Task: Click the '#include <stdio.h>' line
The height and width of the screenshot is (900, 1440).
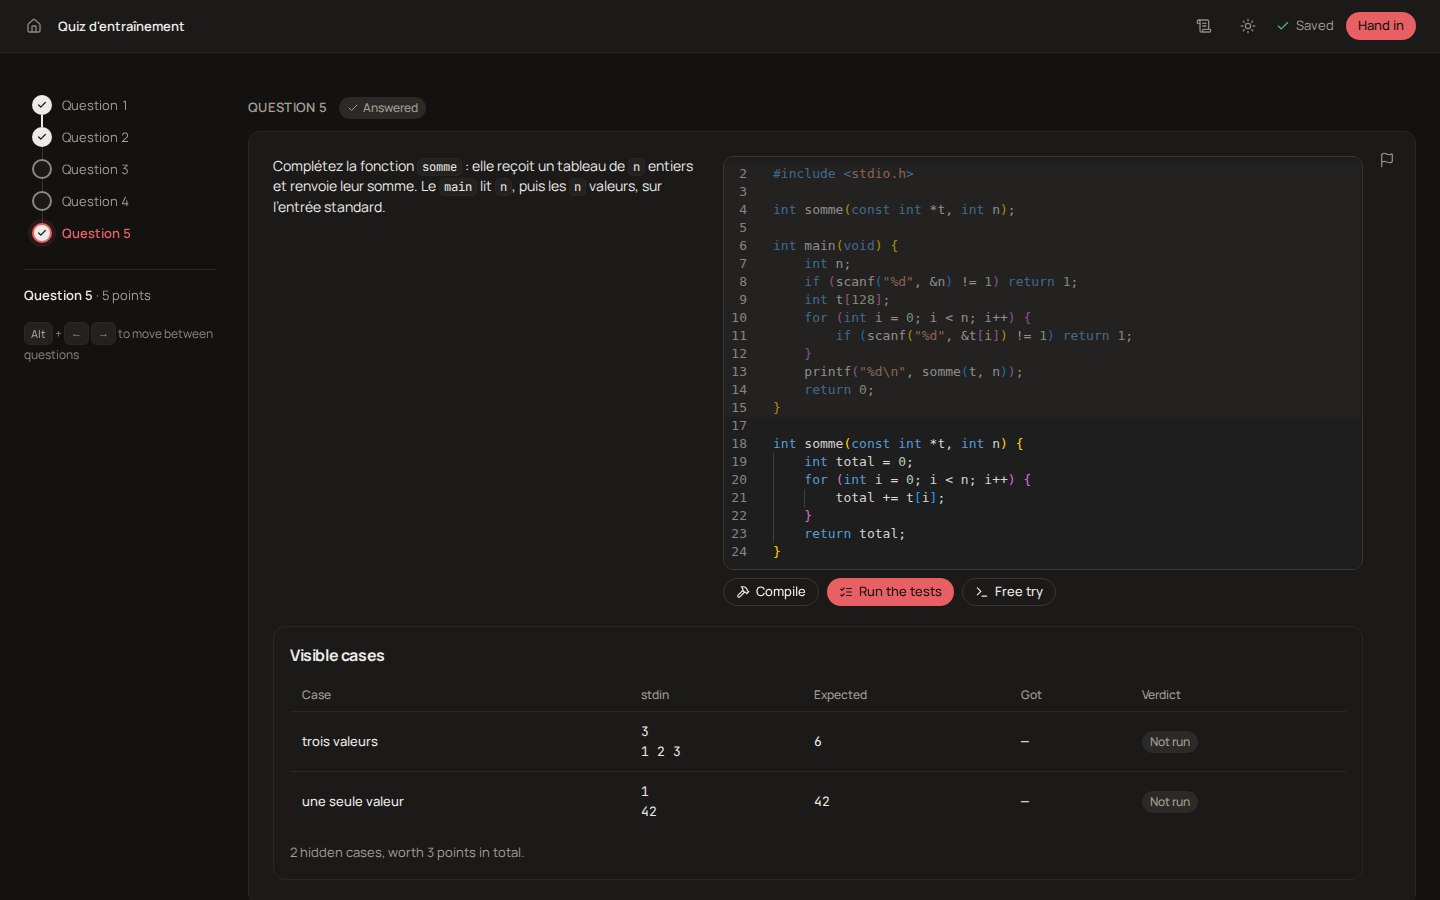Action: (843, 174)
